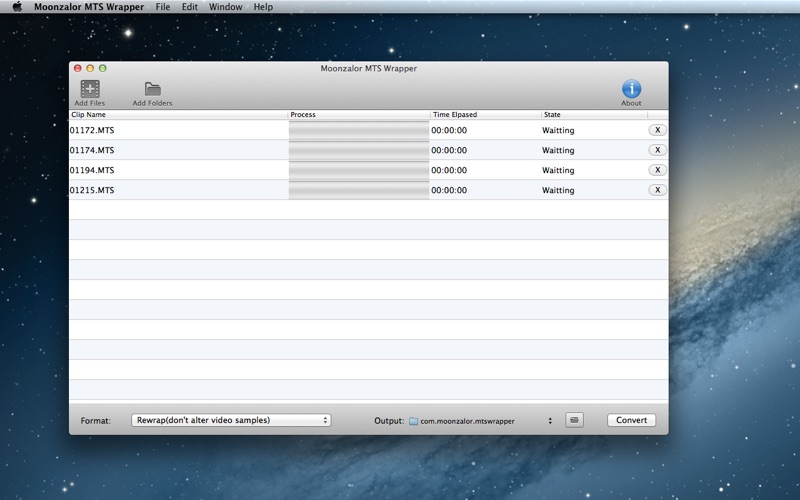The height and width of the screenshot is (500, 800).
Task: Click the State column header
Action: (594, 115)
